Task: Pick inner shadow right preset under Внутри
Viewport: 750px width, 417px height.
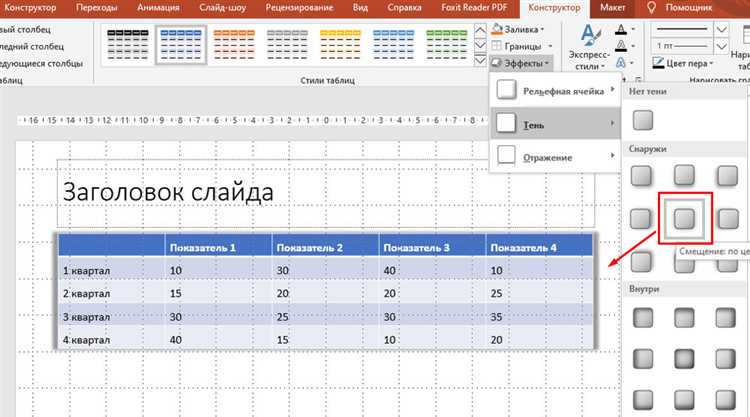Action: [x=726, y=359]
